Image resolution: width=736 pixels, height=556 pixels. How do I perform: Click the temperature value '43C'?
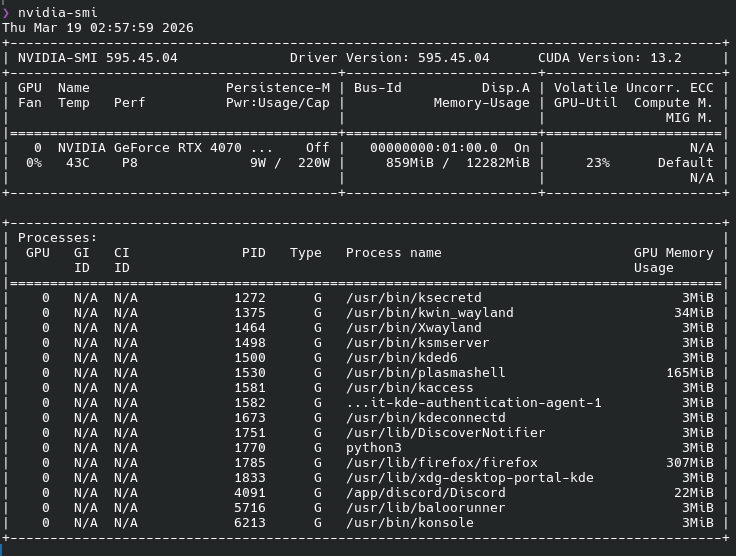pyautogui.click(x=78, y=163)
